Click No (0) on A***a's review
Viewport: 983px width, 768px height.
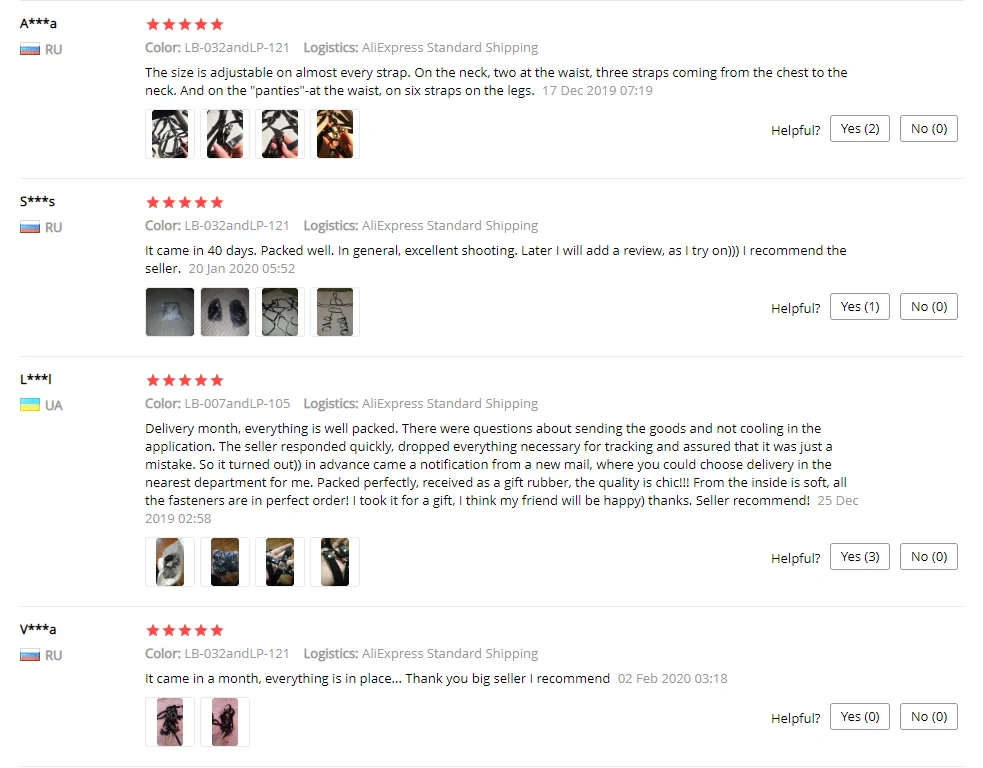pos(928,129)
